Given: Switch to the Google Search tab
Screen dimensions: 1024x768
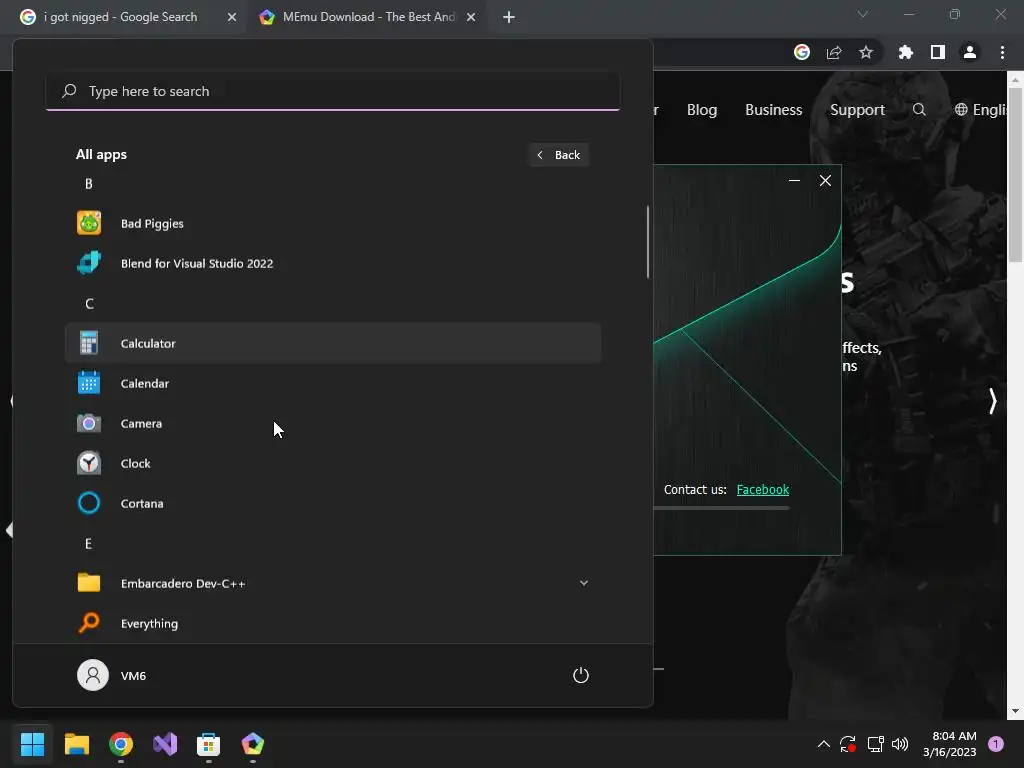Looking at the screenshot, I should pyautogui.click(x=121, y=17).
